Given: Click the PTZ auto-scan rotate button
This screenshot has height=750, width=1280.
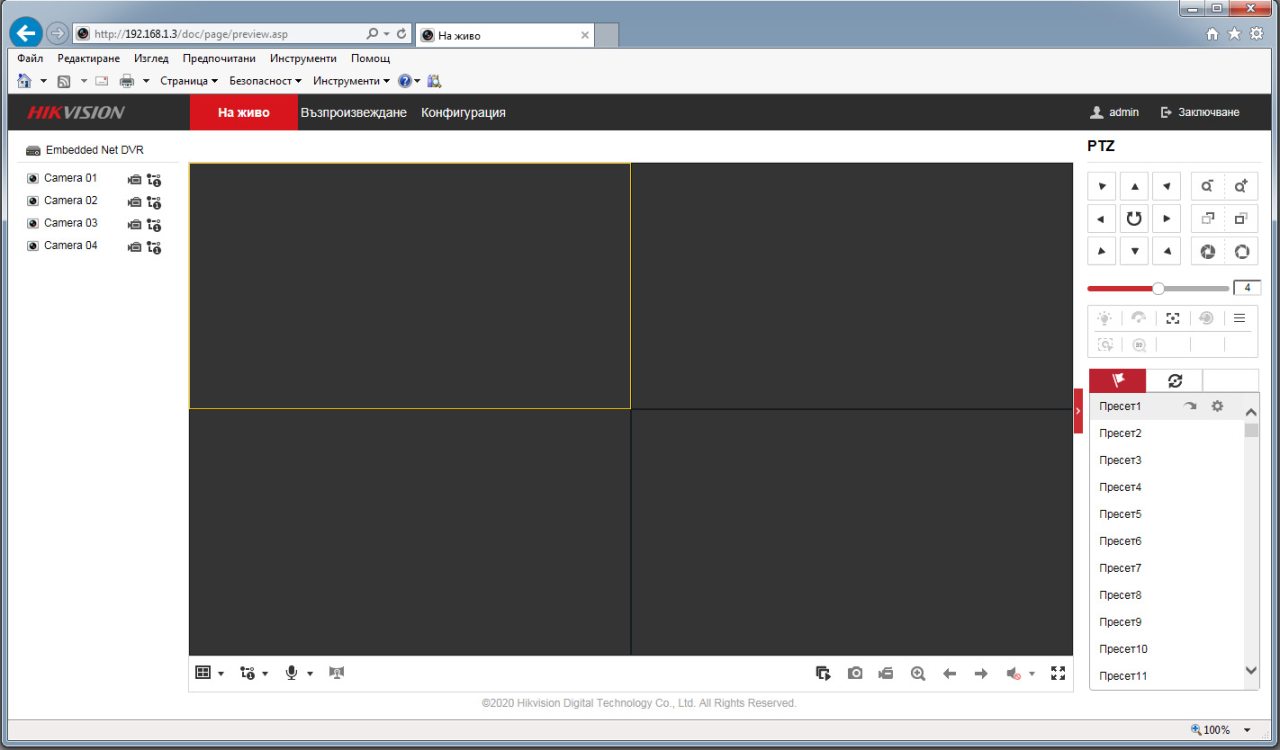Looking at the screenshot, I should (x=1134, y=218).
